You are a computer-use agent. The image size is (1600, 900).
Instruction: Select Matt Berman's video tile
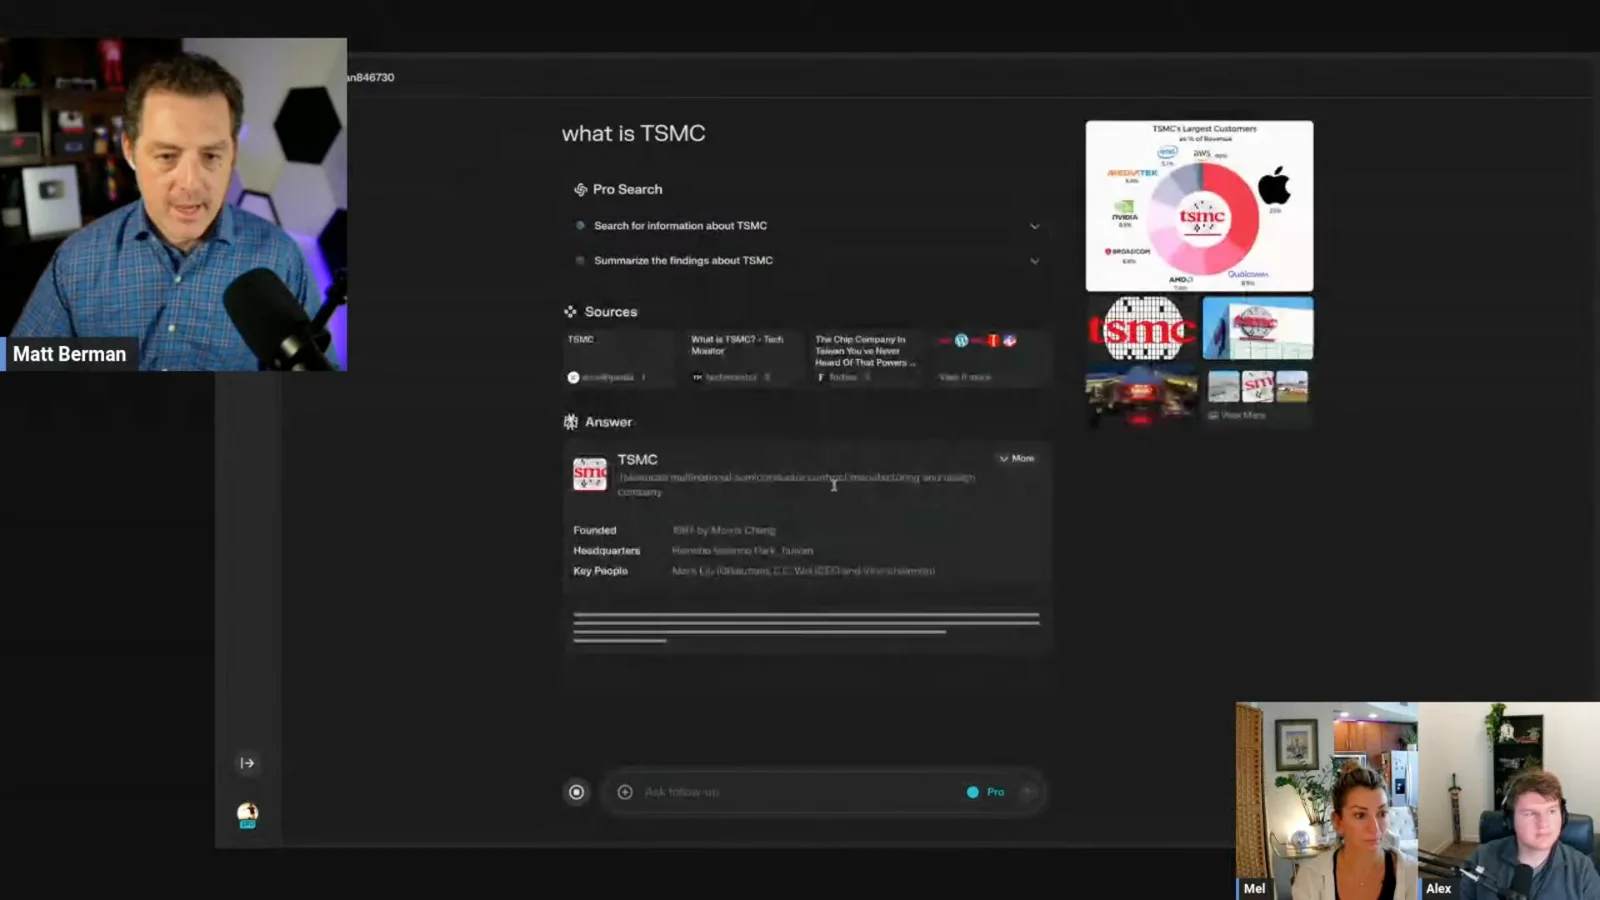174,205
